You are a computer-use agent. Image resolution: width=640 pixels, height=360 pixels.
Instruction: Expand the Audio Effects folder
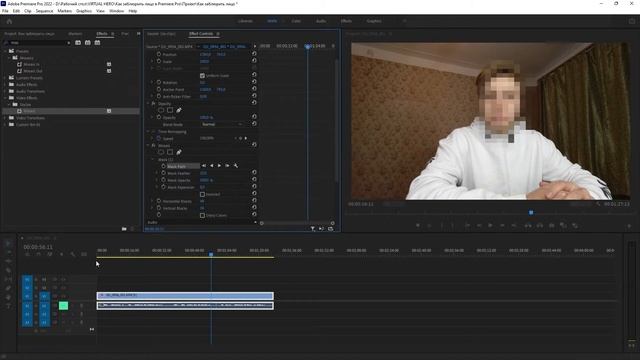pyautogui.click(x=5, y=84)
